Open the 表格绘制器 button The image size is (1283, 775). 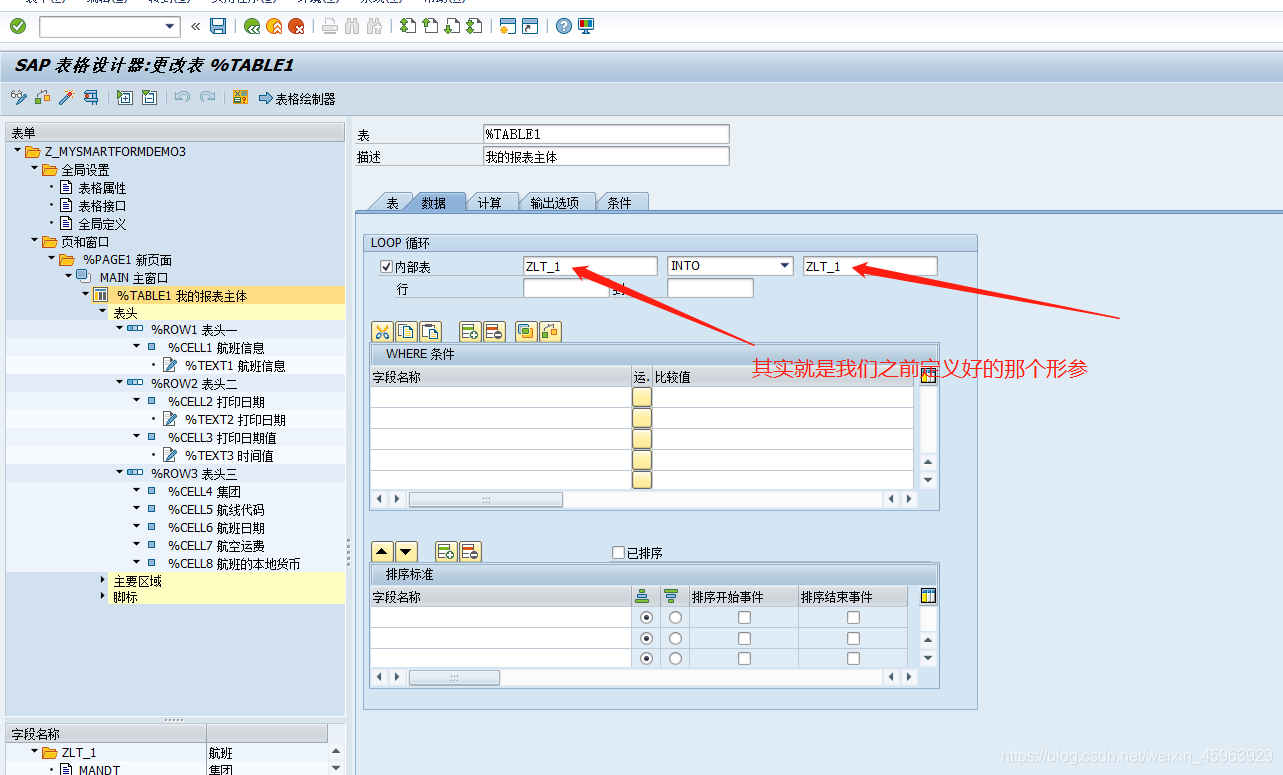pos(297,98)
